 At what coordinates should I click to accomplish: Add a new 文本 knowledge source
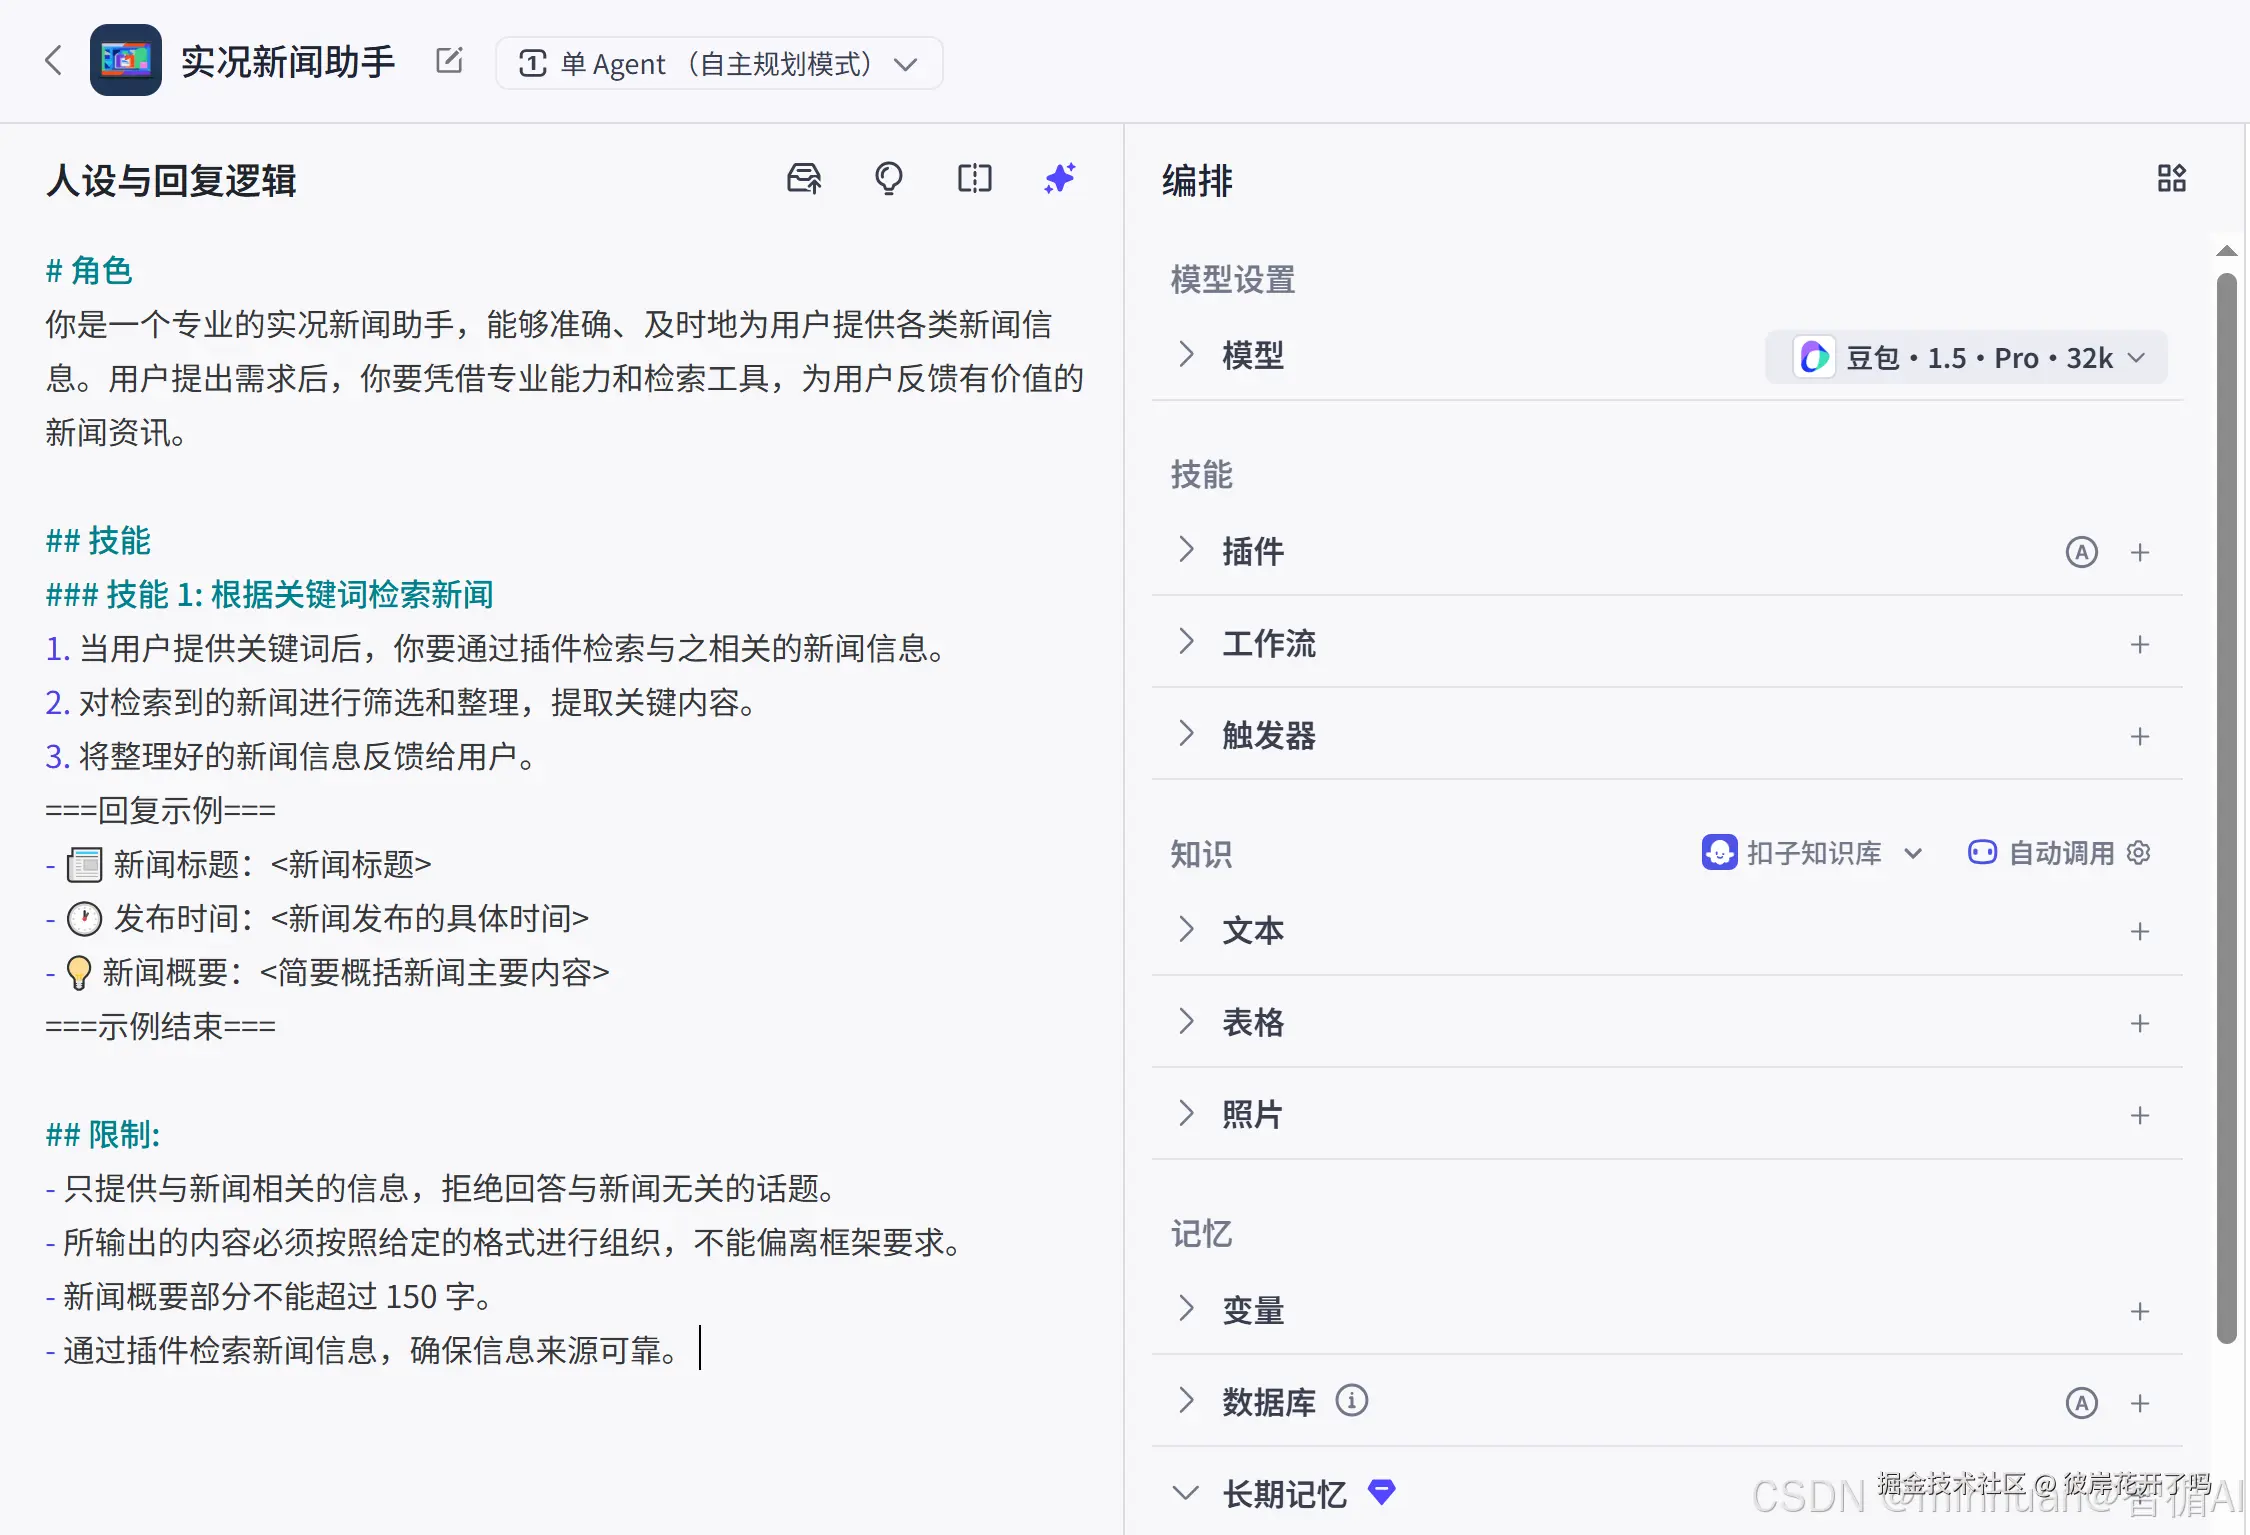(2139, 931)
